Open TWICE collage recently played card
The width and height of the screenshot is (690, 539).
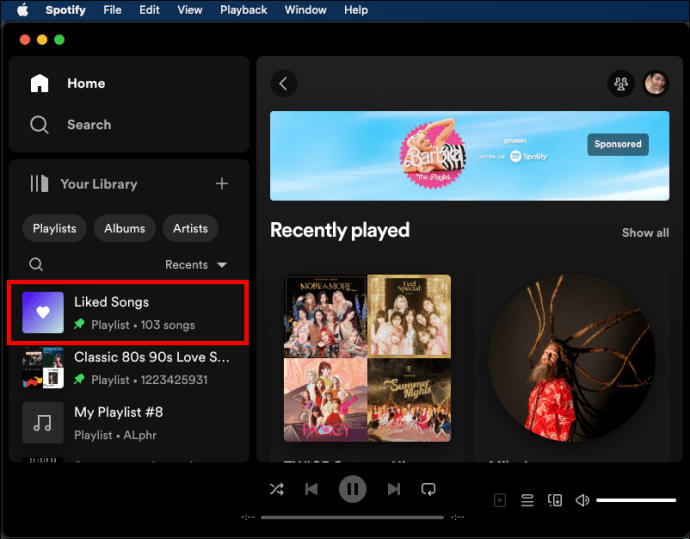point(367,358)
